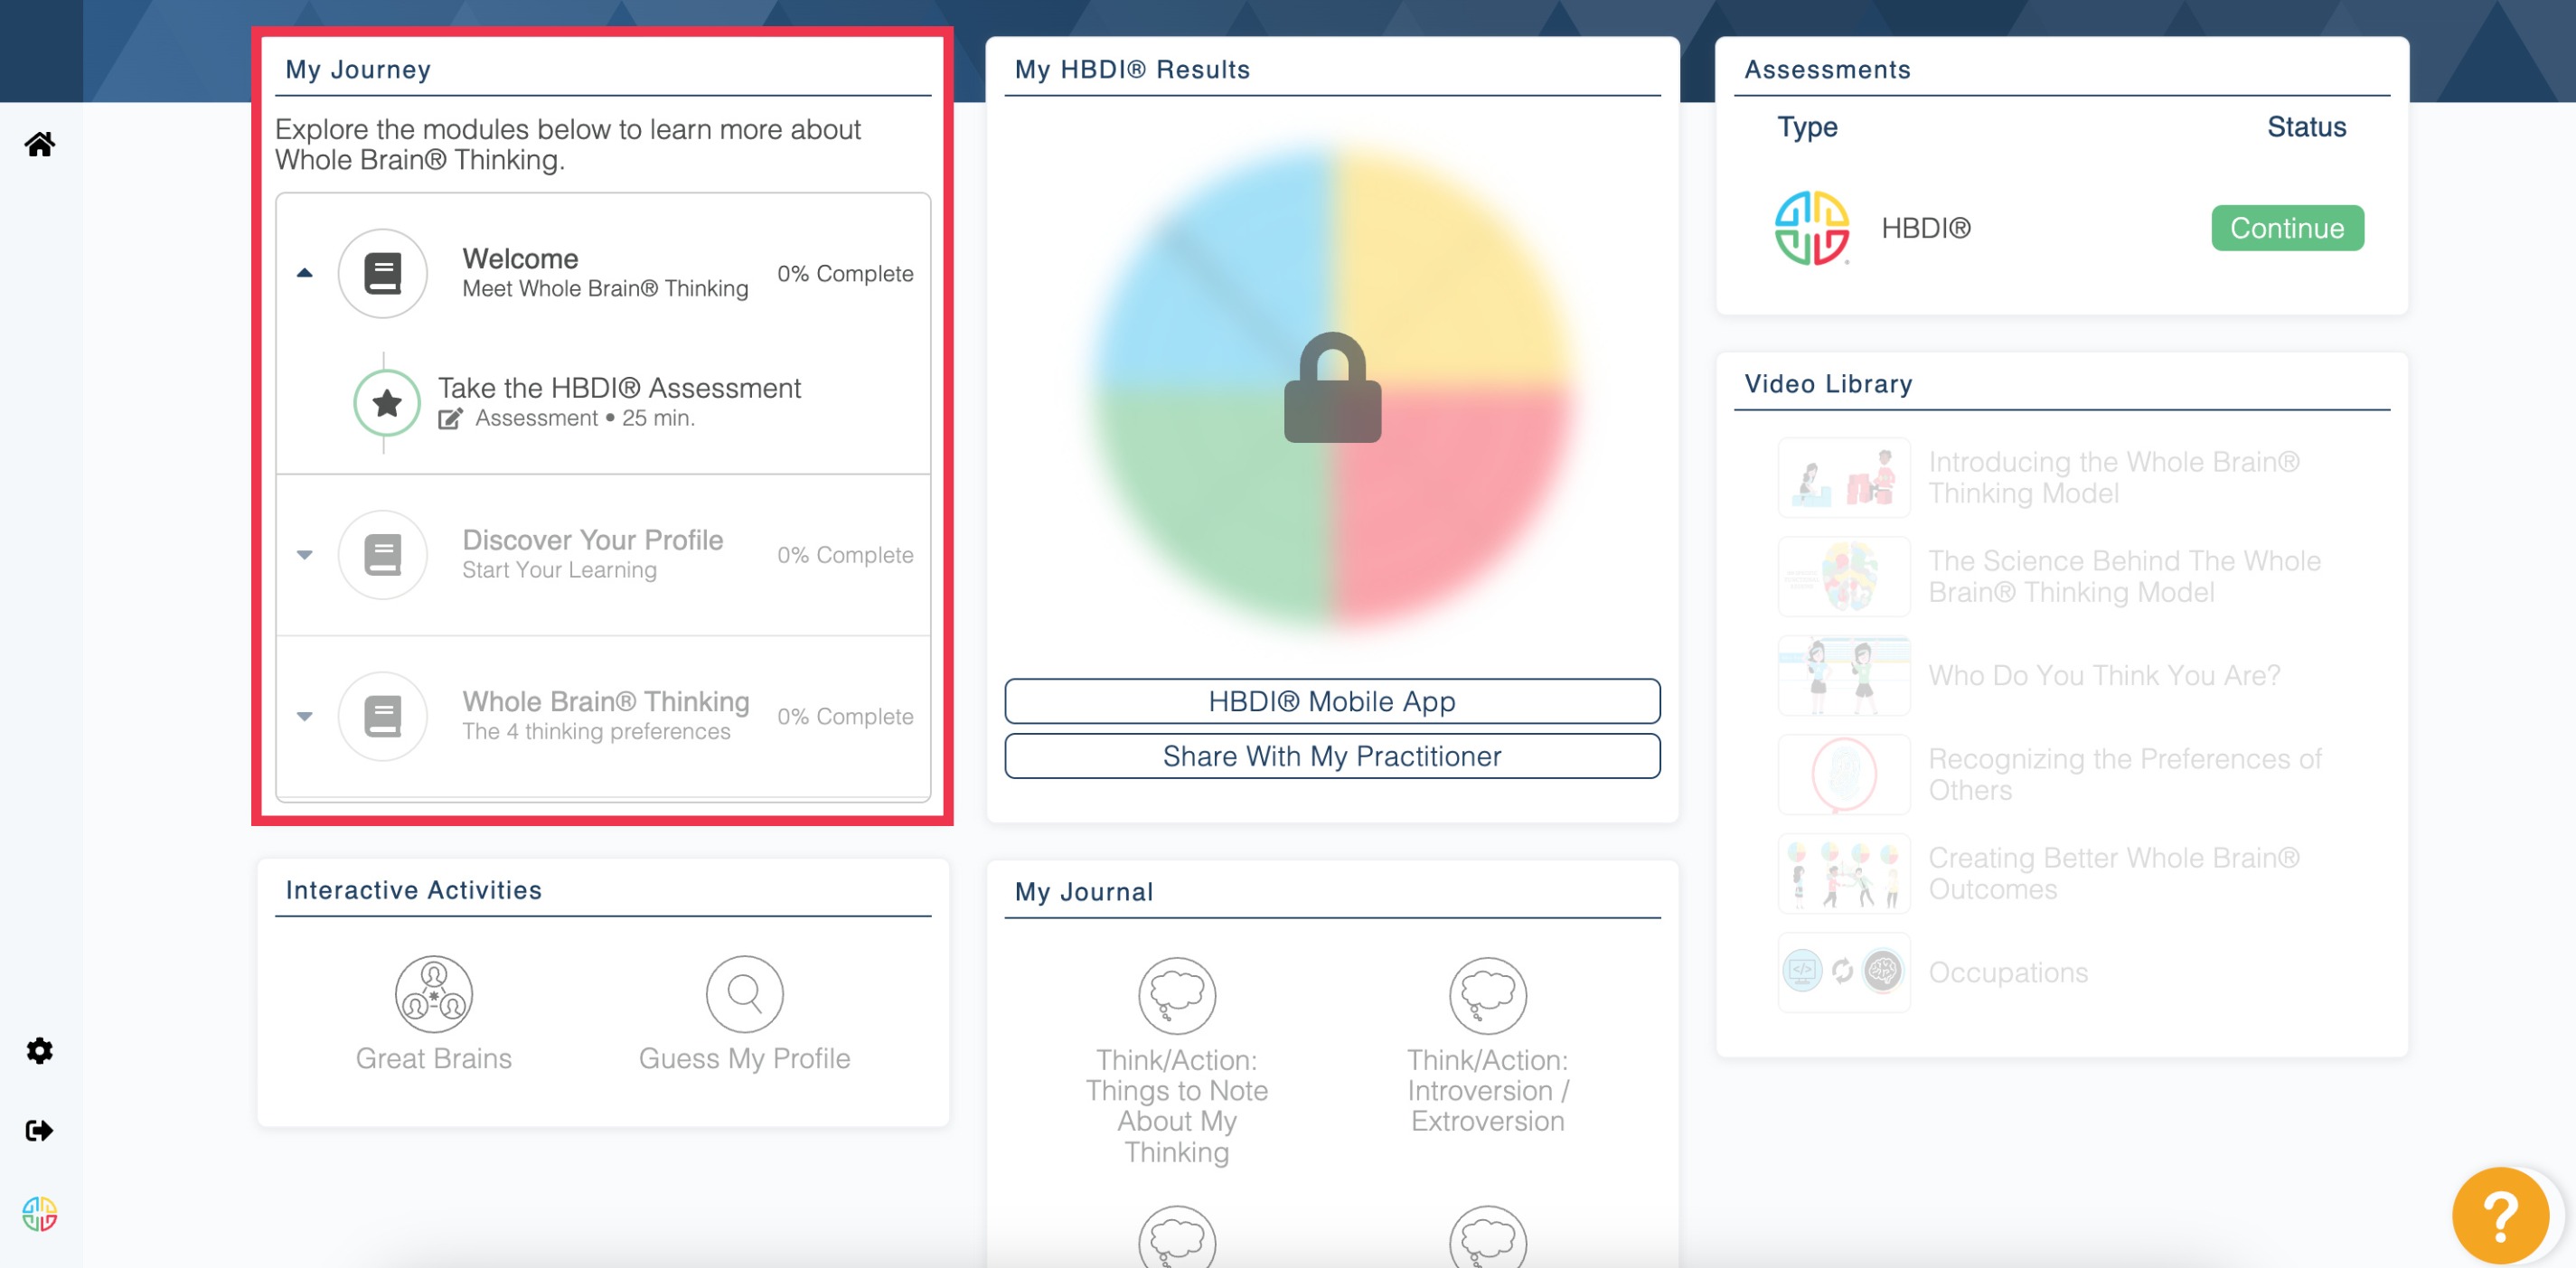Screen dimensions: 2576x1268
Task: Open the HBDI Mobile App link
Action: tap(1332, 701)
